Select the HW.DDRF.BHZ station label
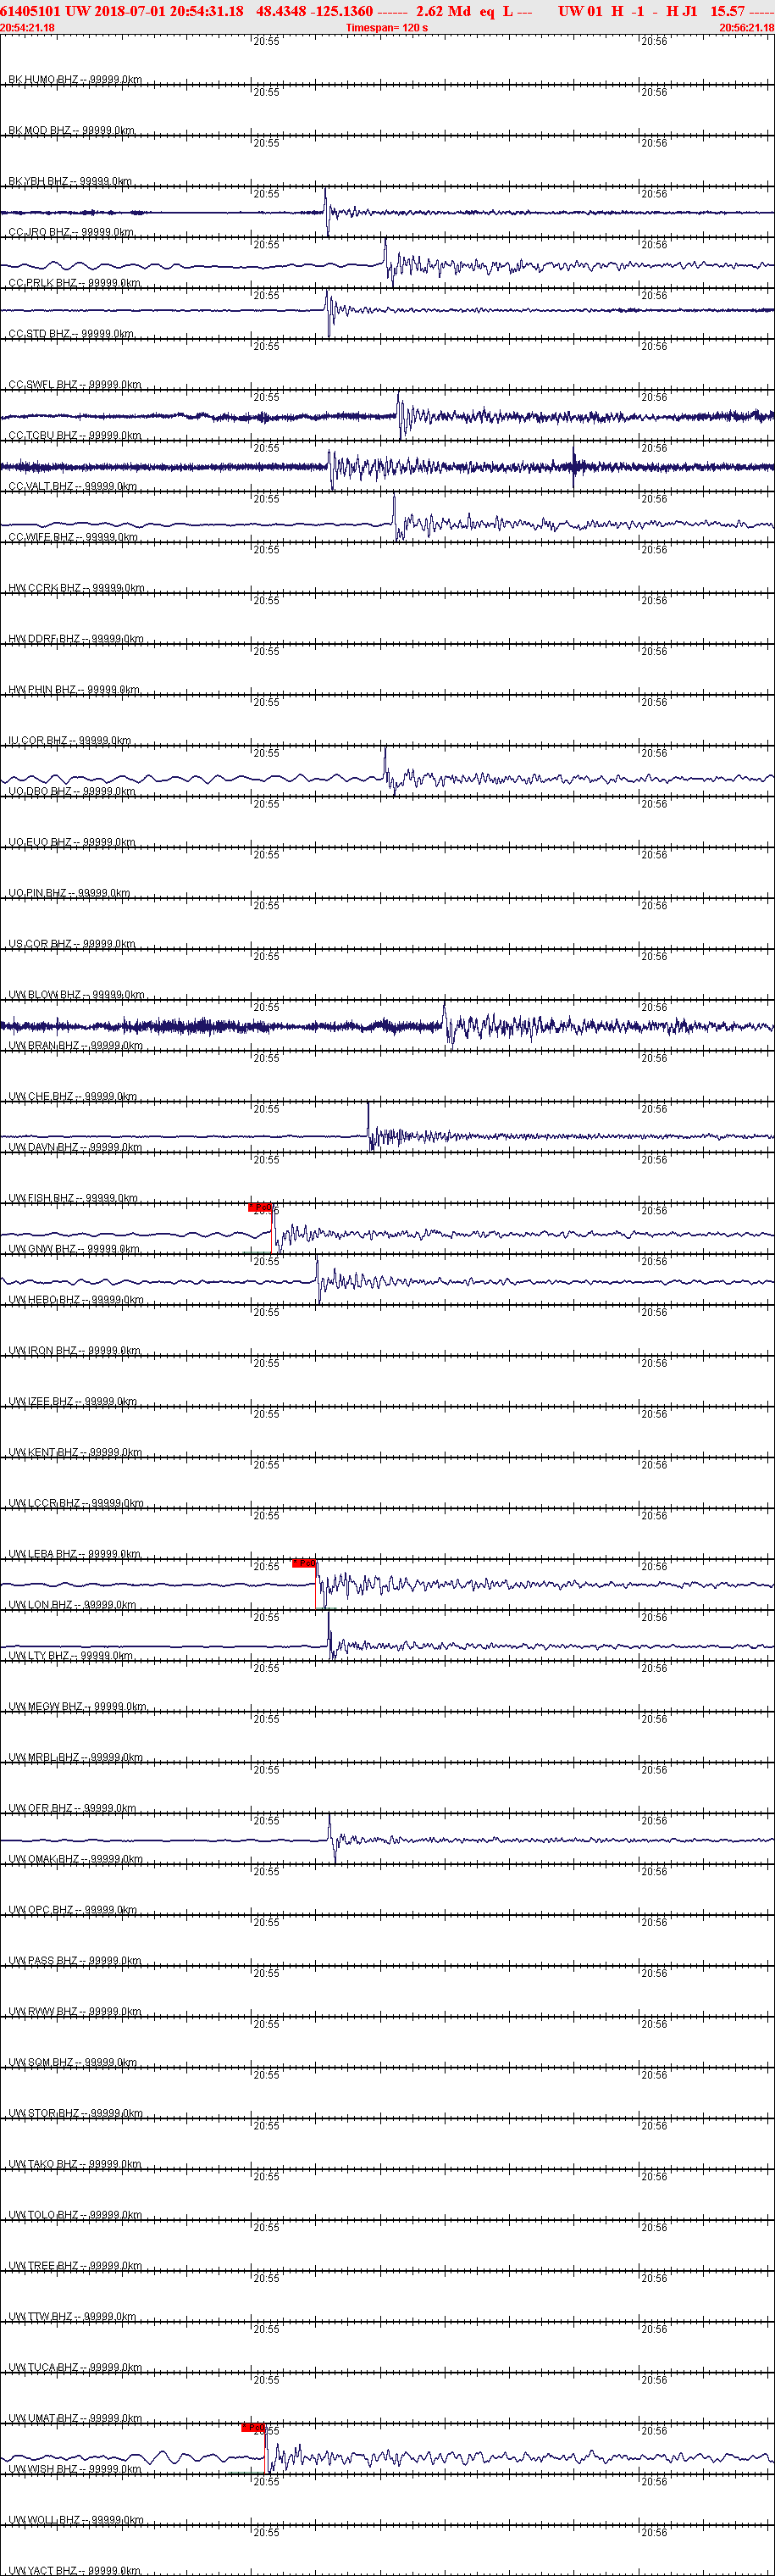 coord(76,639)
